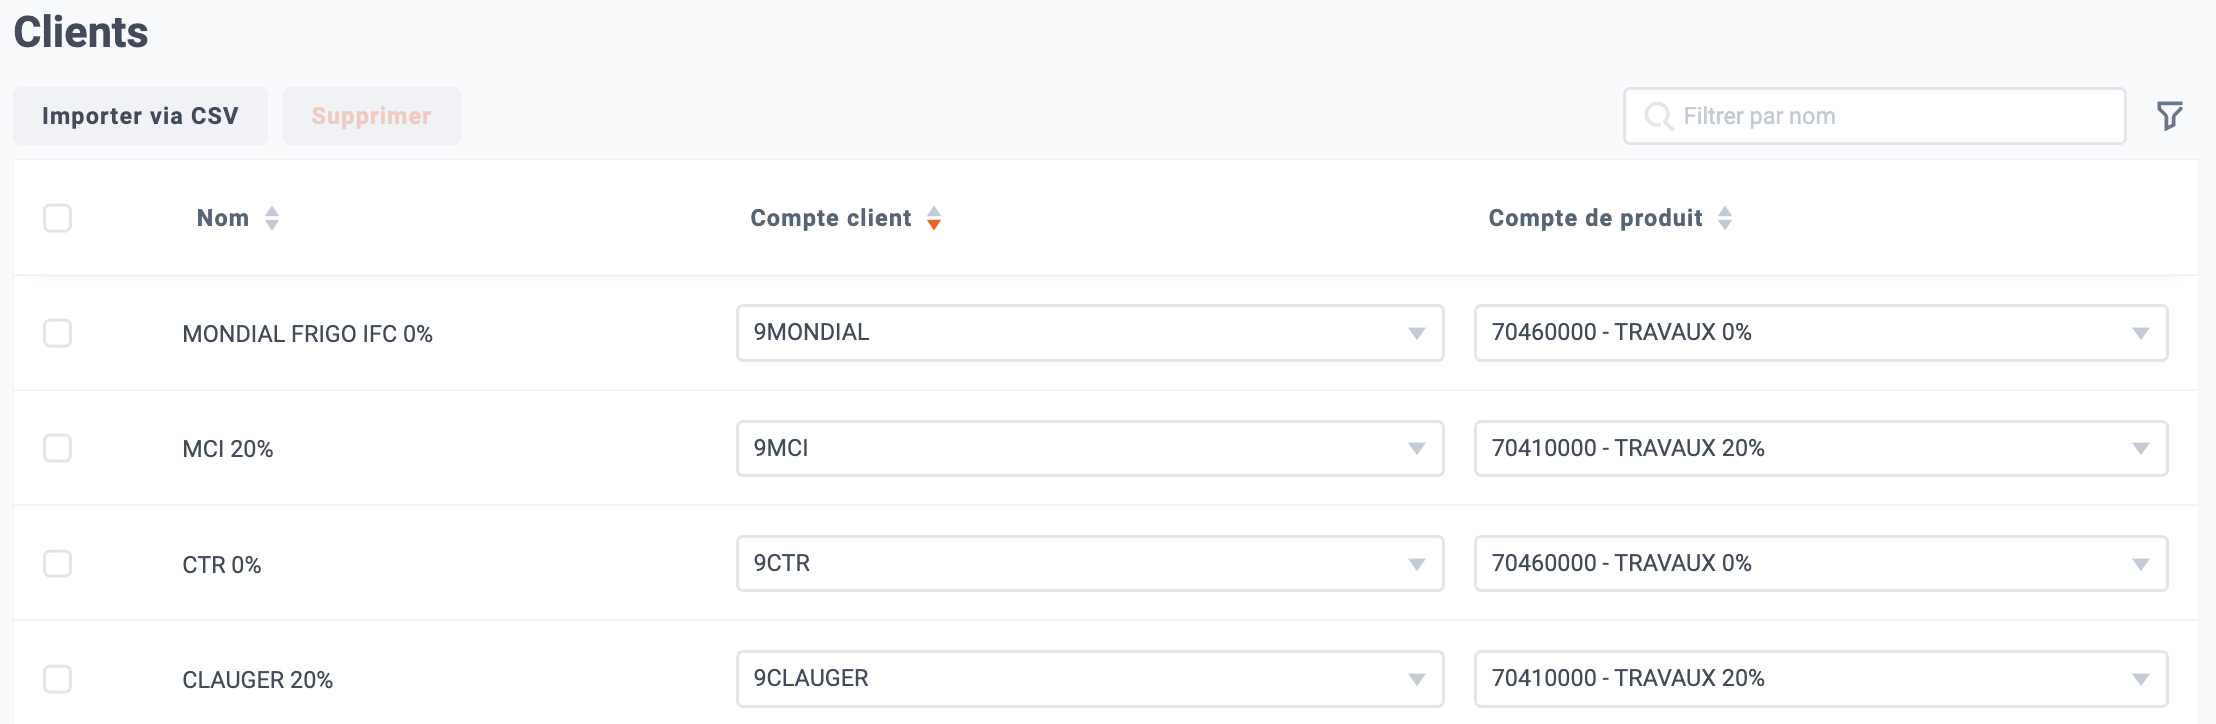Open the advanced filter funnel icon
This screenshot has width=2216, height=724.
[2169, 116]
